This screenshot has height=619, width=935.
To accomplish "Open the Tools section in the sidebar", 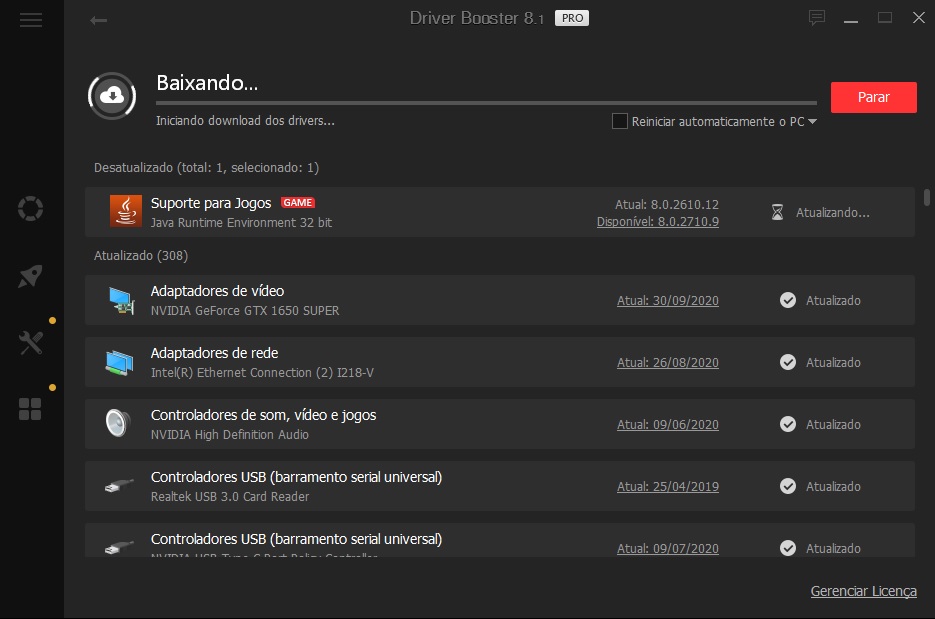I will (x=30, y=343).
